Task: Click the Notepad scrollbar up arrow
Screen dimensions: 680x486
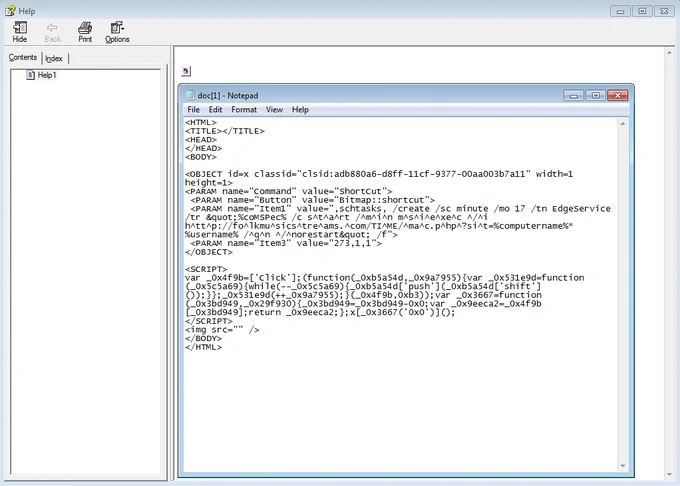Action: 623,124
